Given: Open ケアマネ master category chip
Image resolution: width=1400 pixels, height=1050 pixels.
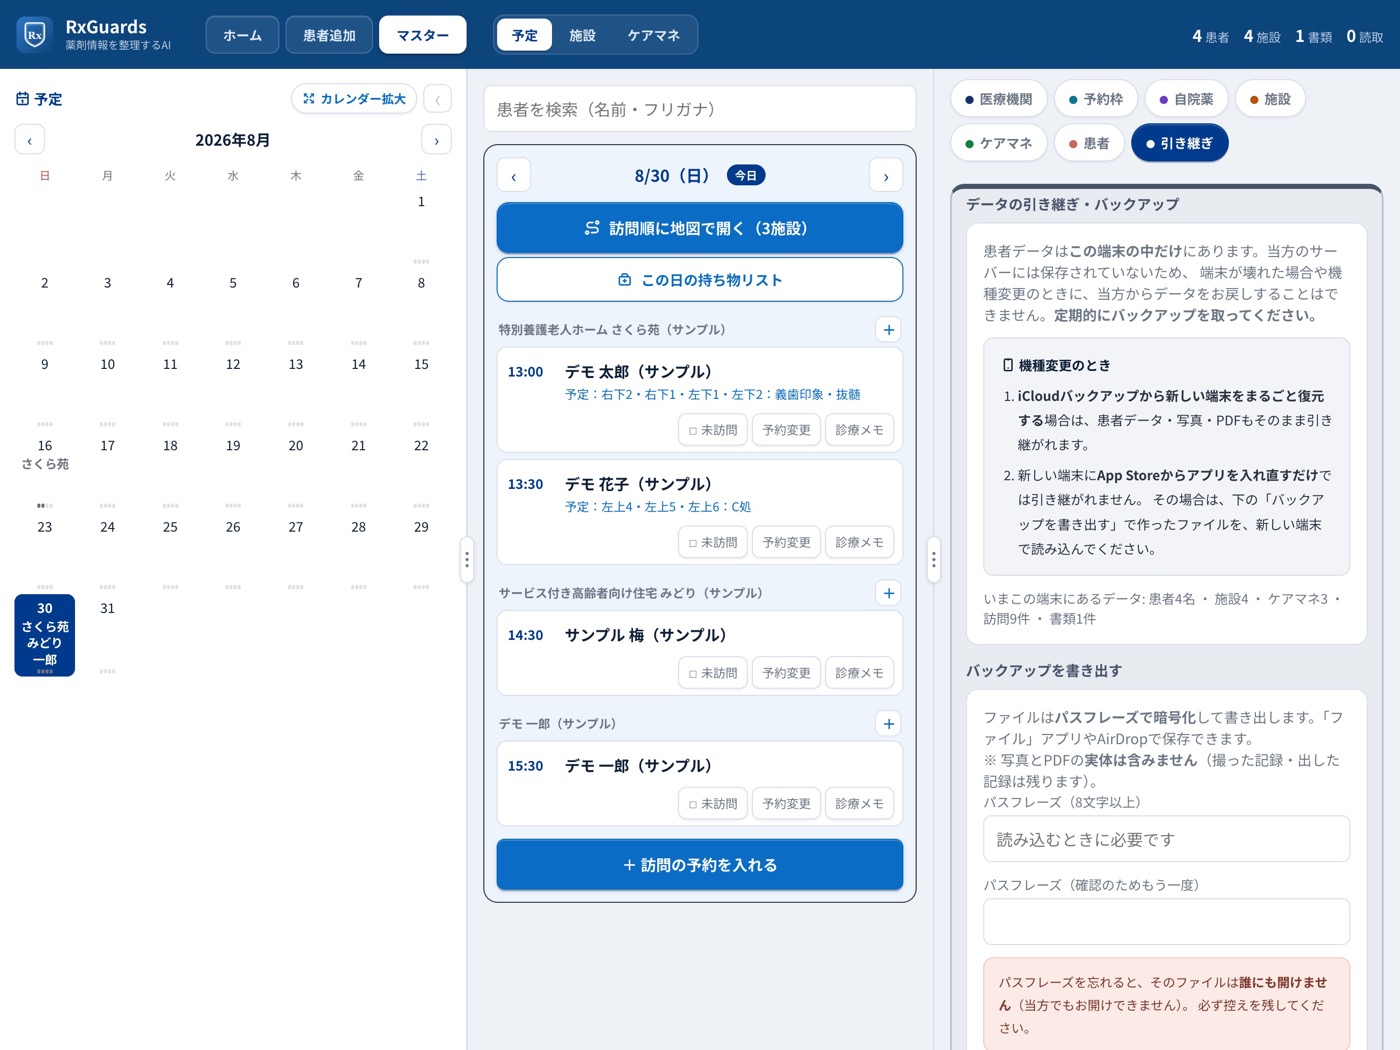Looking at the screenshot, I should (x=999, y=143).
